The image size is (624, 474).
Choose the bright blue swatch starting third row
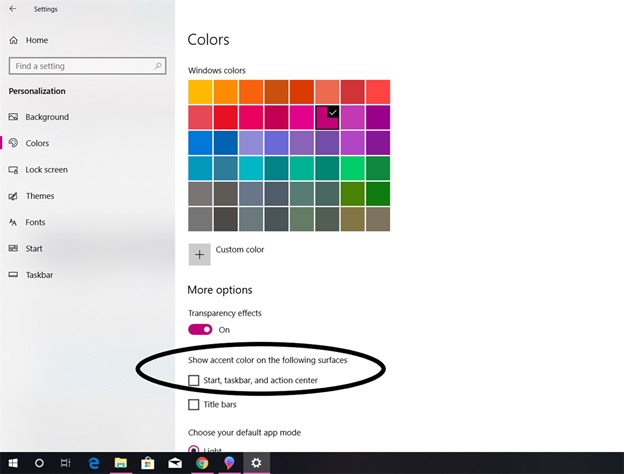200,143
